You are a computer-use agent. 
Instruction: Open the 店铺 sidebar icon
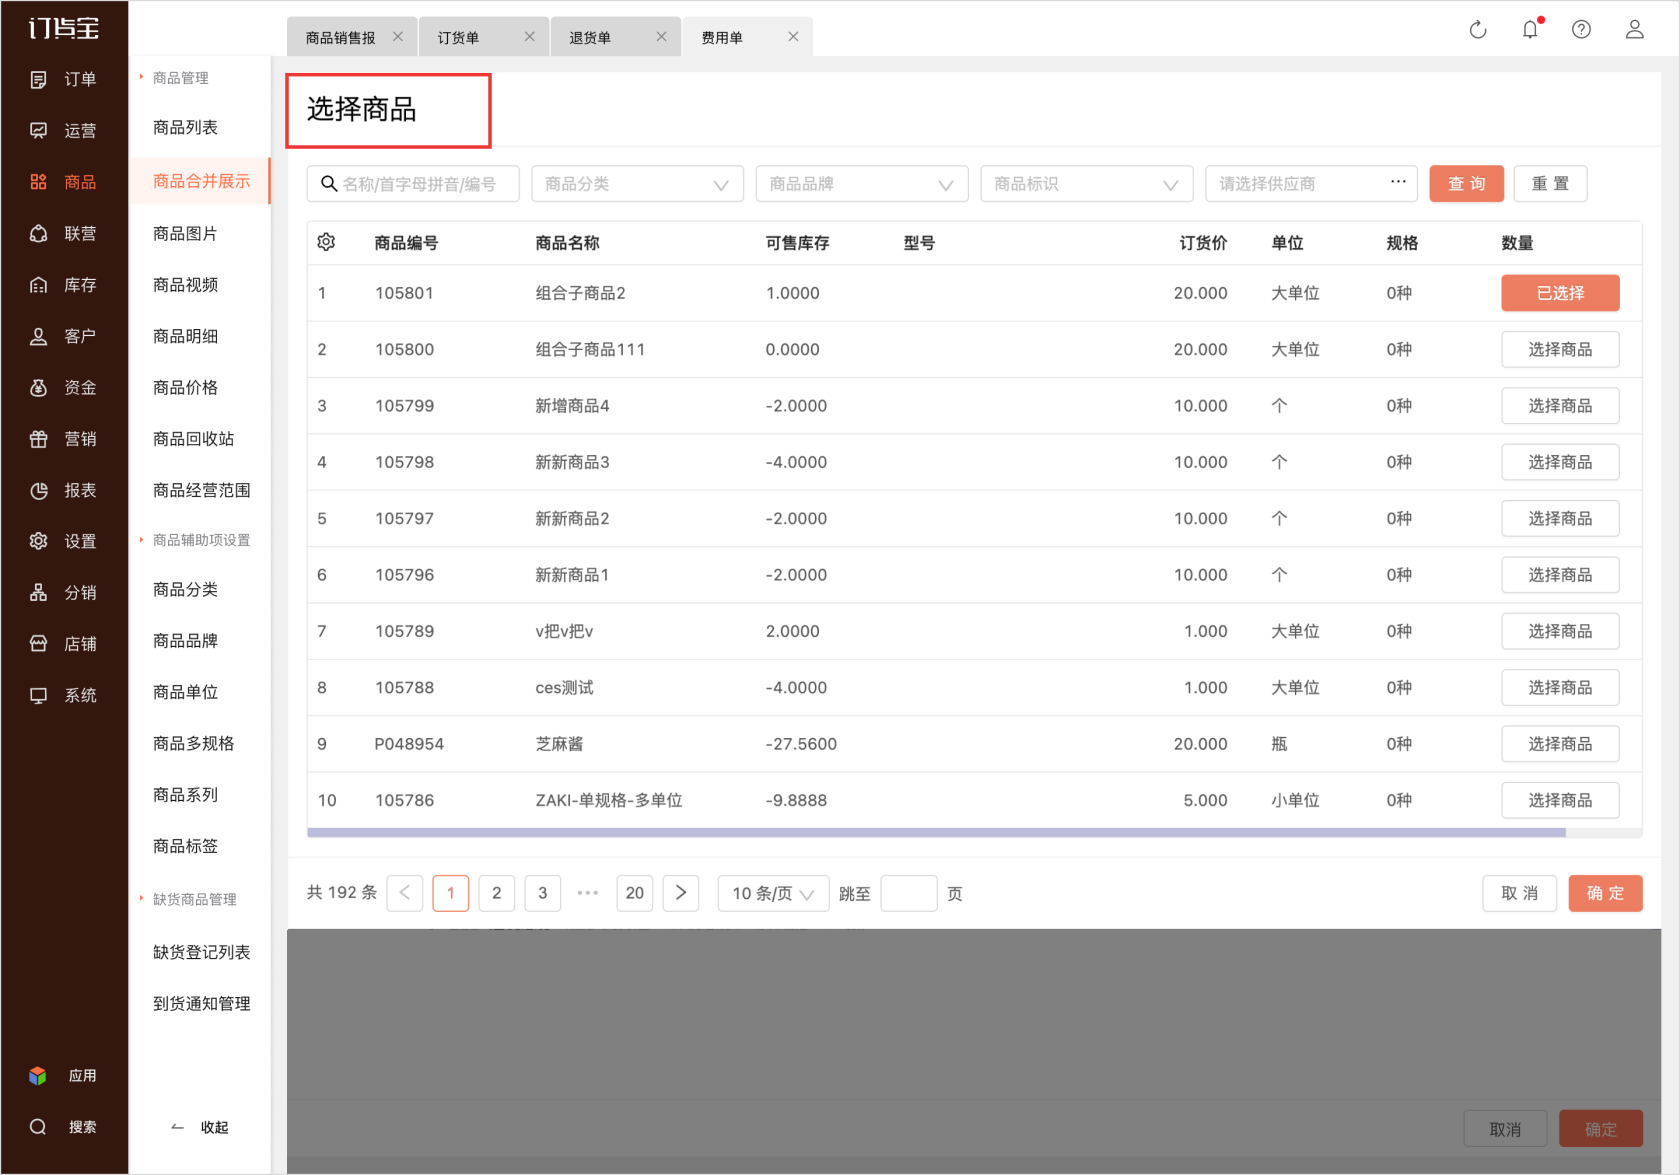pos(38,644)
